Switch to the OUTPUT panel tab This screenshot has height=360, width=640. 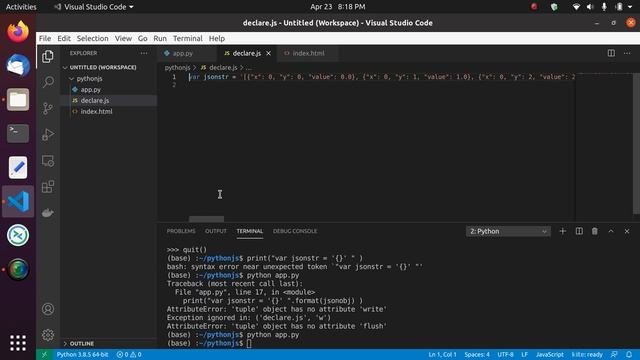coord(216,231)
